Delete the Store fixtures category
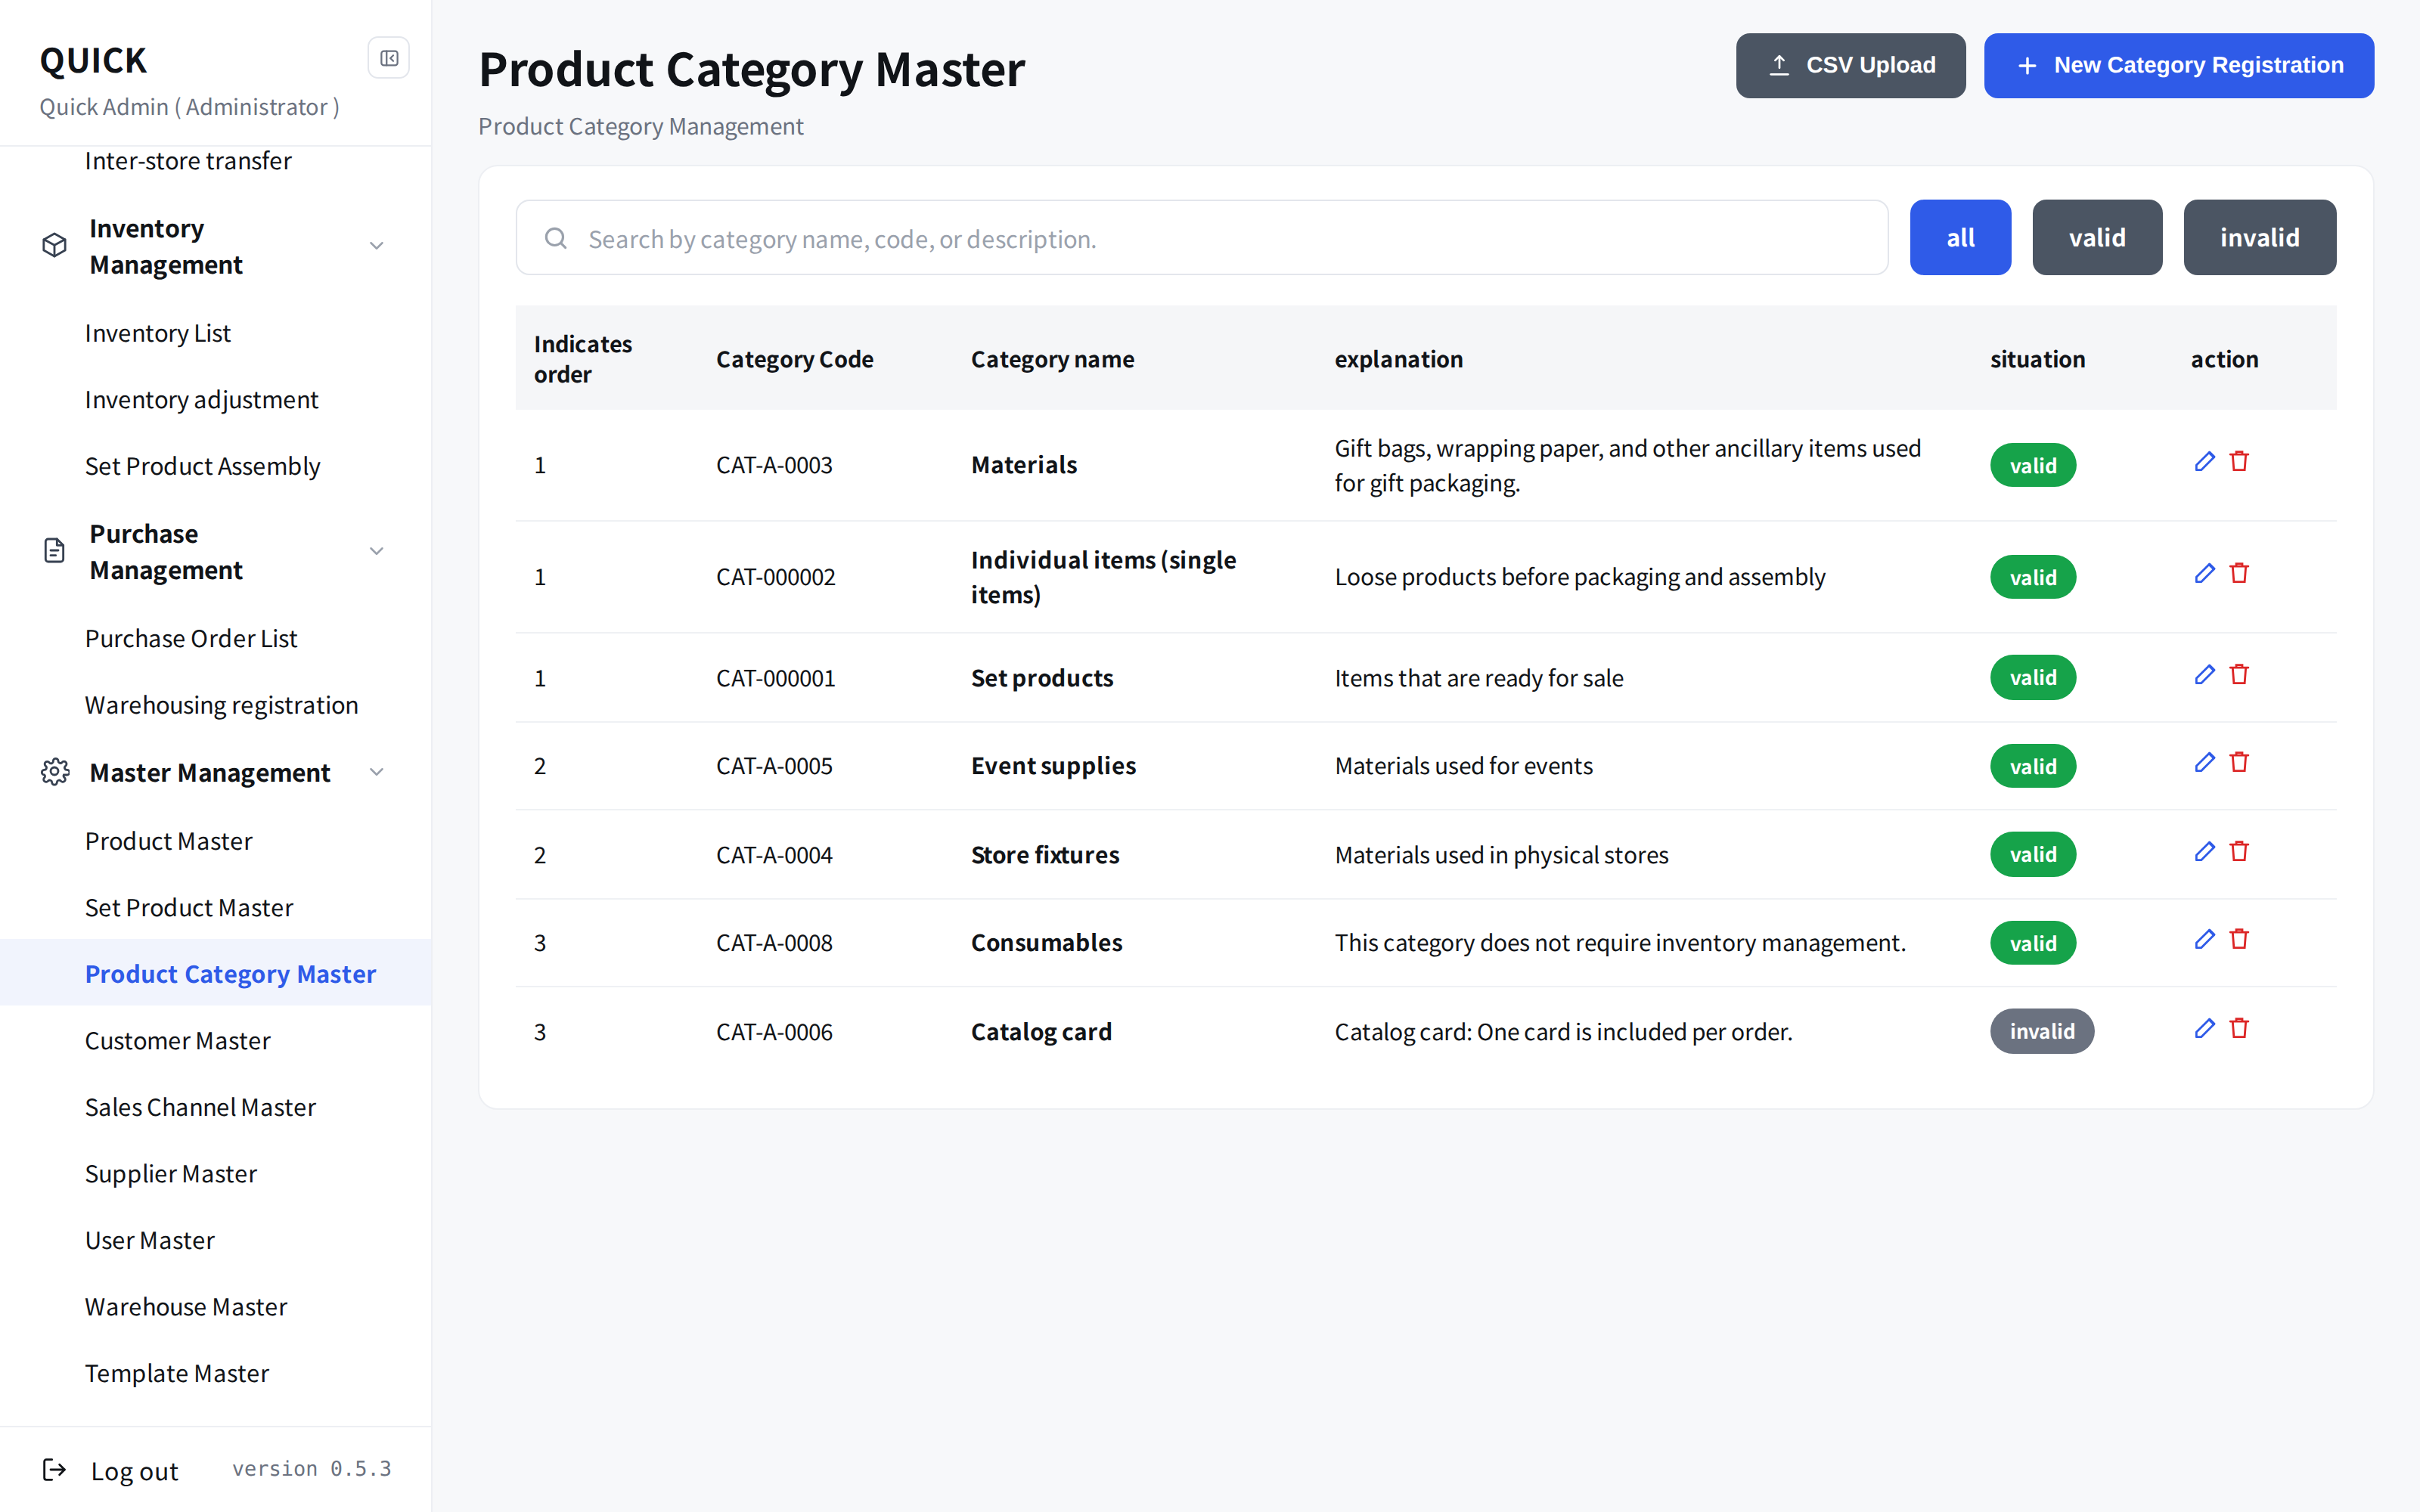Viewport: 2420px width, 1512px height. click(x=2239, y=851)
